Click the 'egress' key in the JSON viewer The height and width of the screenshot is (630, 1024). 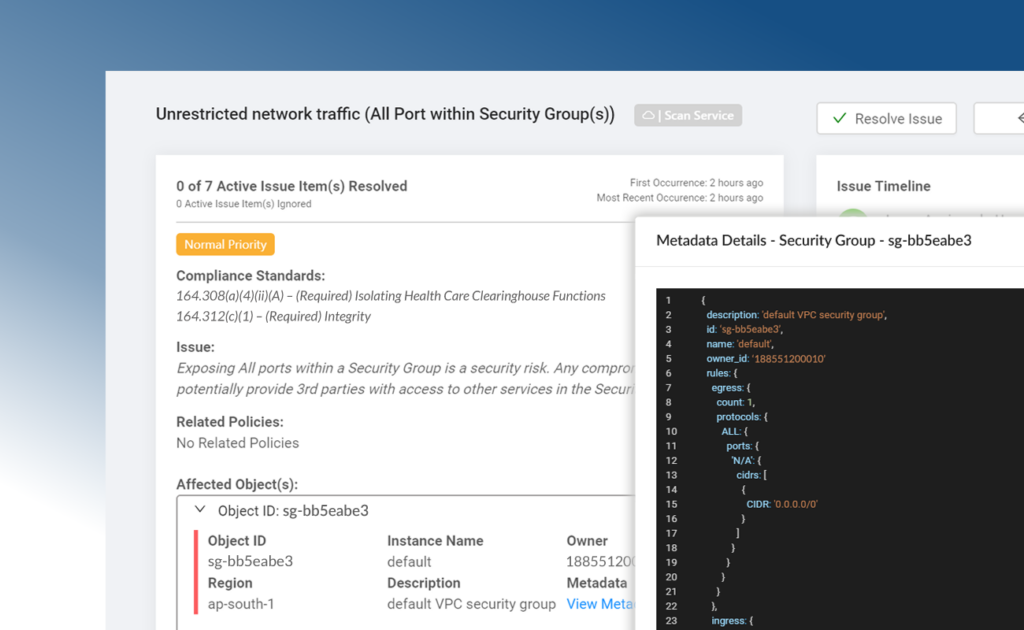point(730,387)
